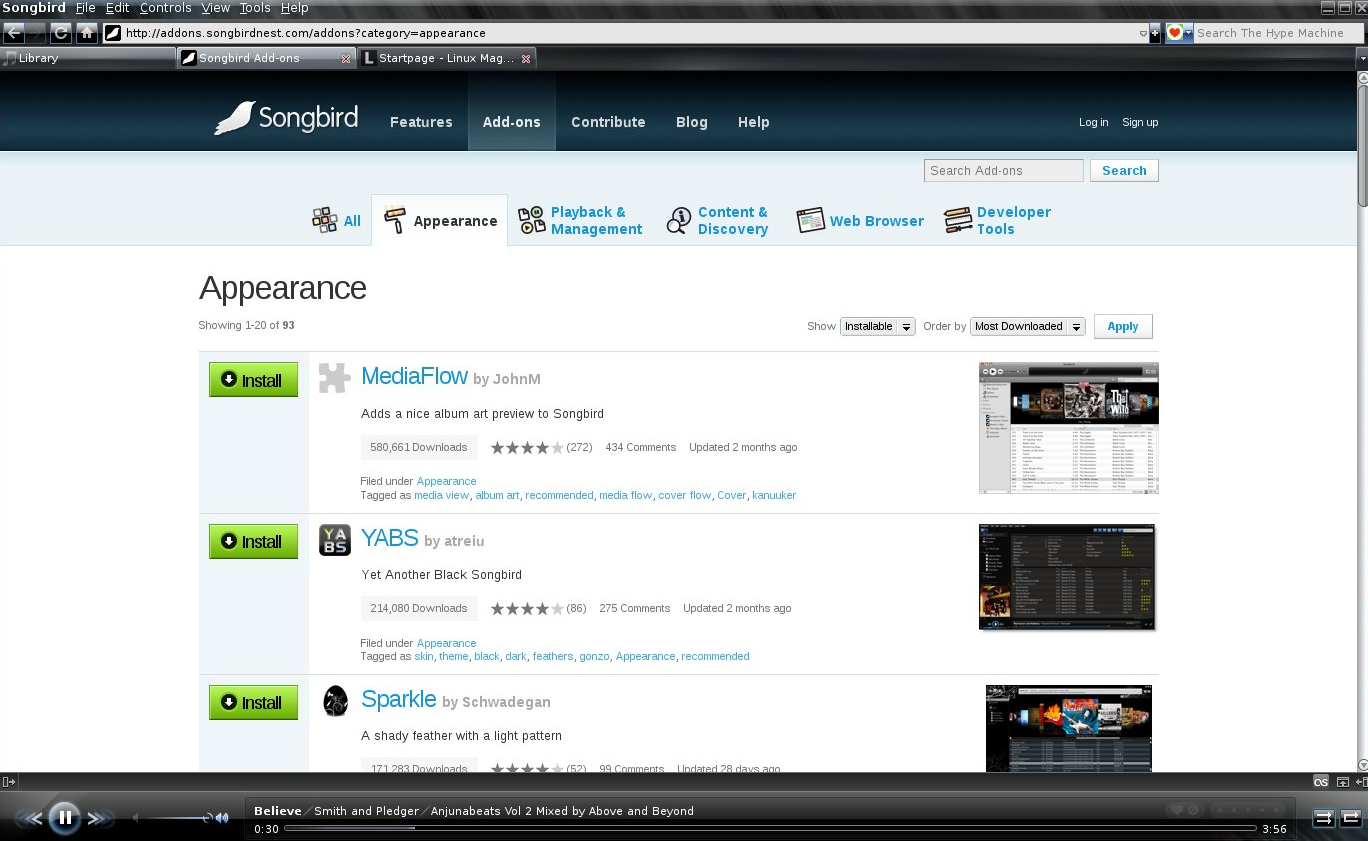This screenshot has height=841, width=1368.
Task: Click the bookmark plus button beside address bar
Action: 1155,33
